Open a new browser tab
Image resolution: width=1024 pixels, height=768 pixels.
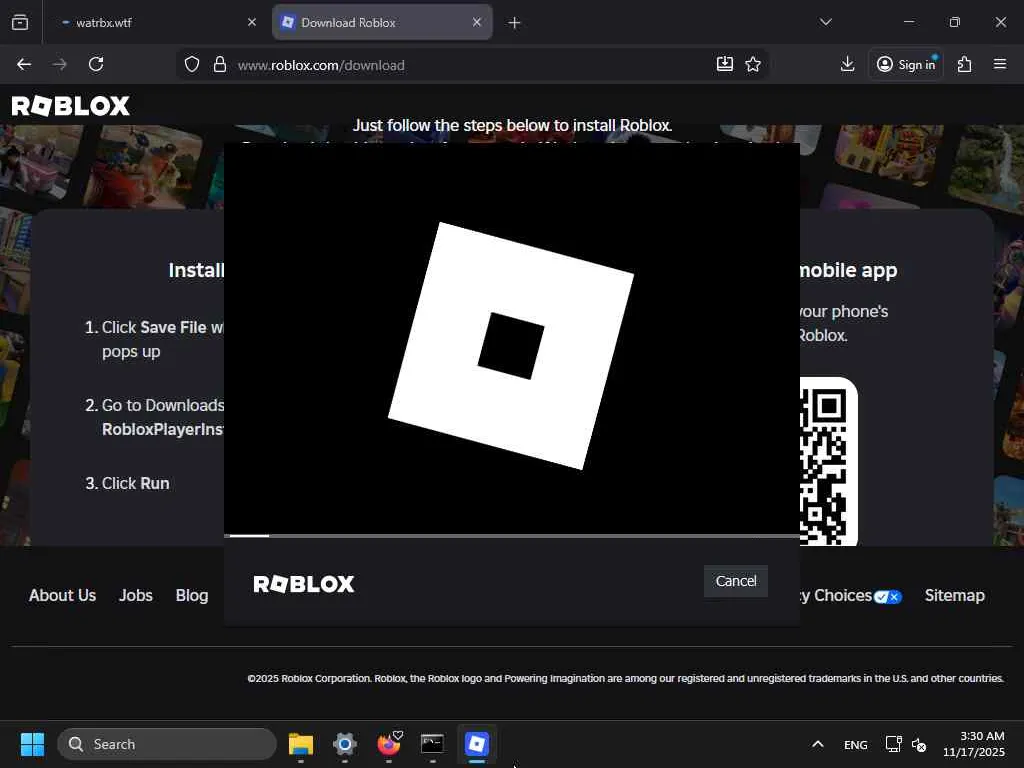click(x=514, y=23)
